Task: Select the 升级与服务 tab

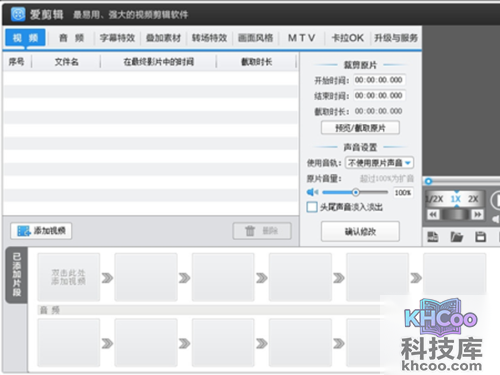Action: pos(396,38)
